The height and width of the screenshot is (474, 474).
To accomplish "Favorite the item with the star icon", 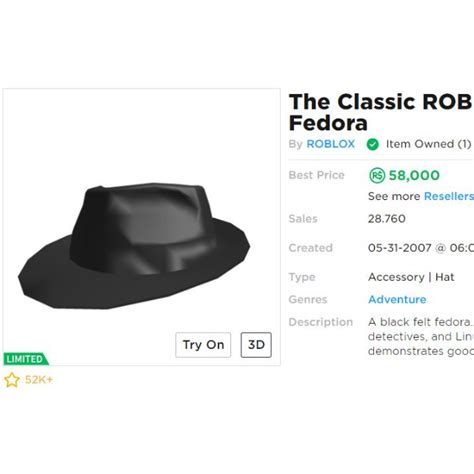I will coord(12,380).
